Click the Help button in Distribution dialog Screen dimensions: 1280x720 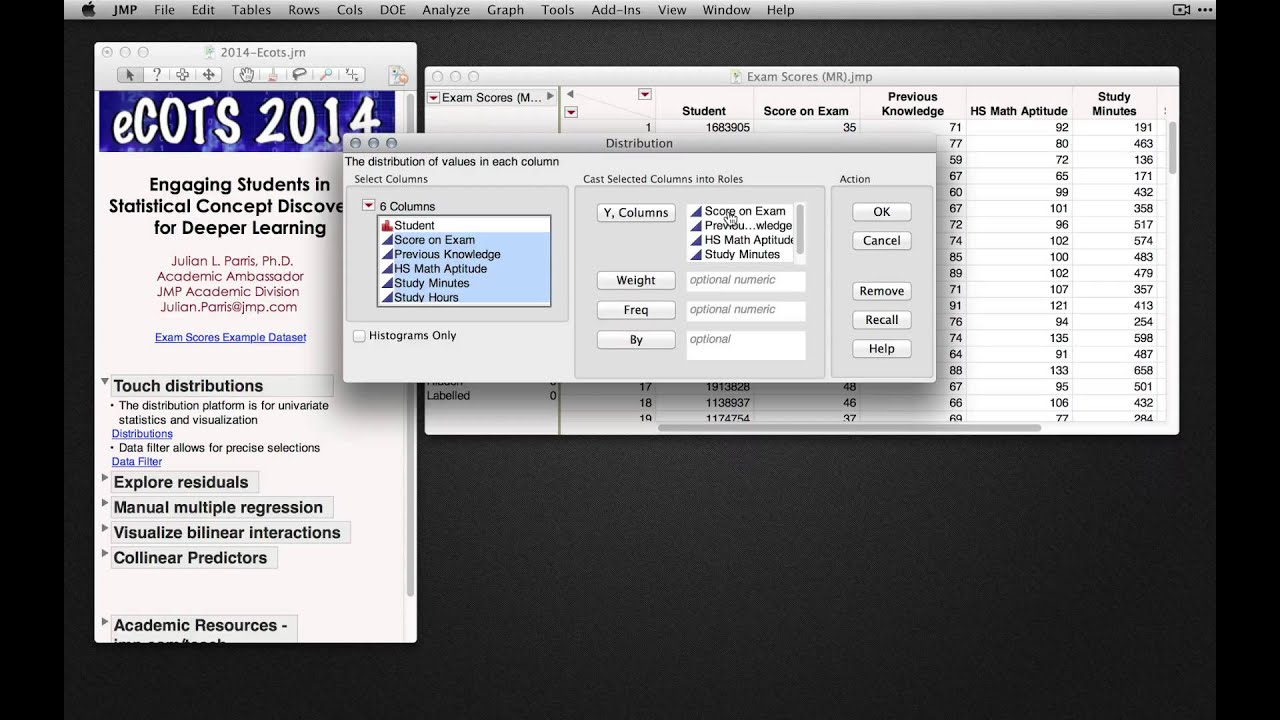[x=882, y=349]
